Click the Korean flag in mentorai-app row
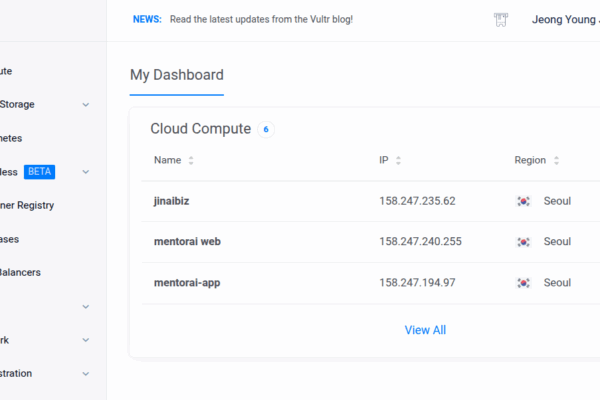This screenshot has width=600, height=400. pos(523,283)
